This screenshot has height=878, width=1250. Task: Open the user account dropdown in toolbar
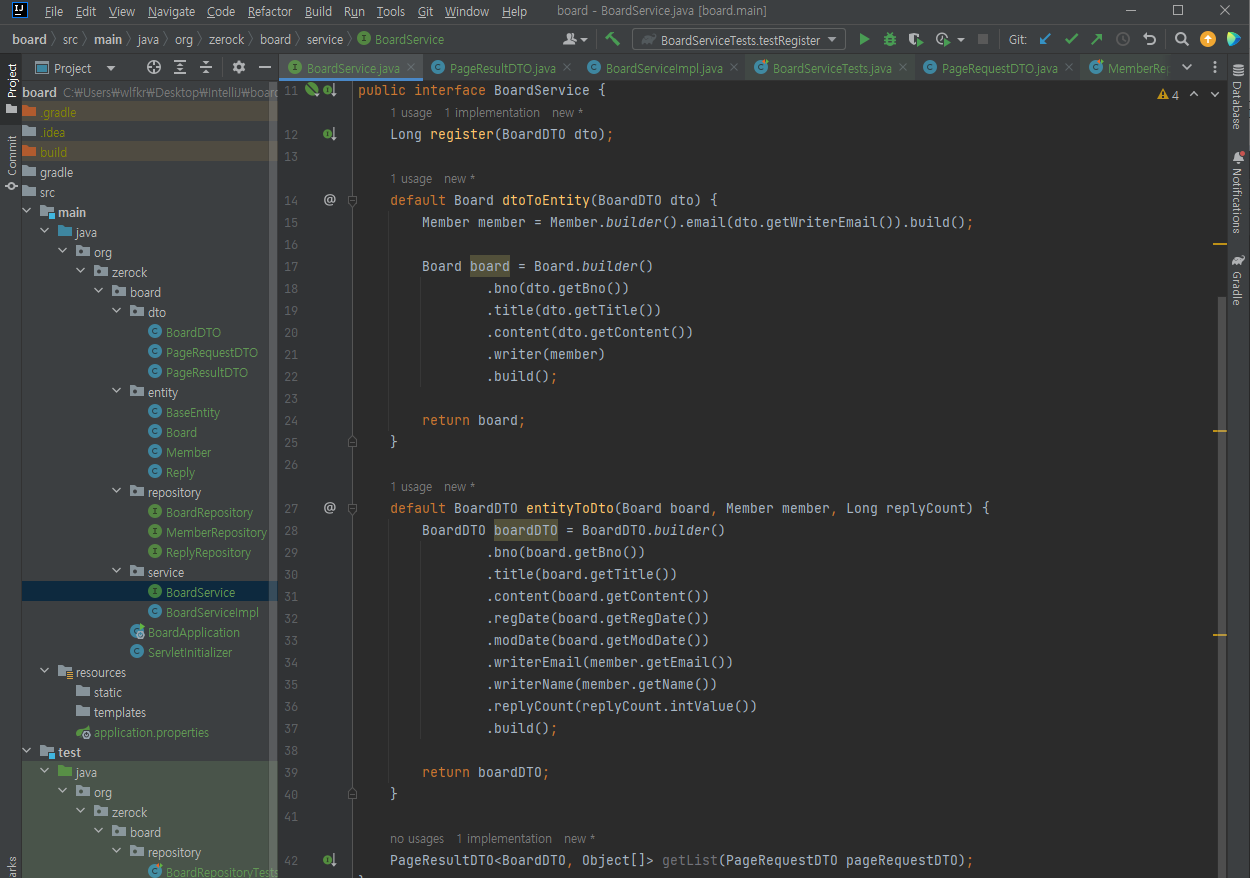[x=576, y=40]
